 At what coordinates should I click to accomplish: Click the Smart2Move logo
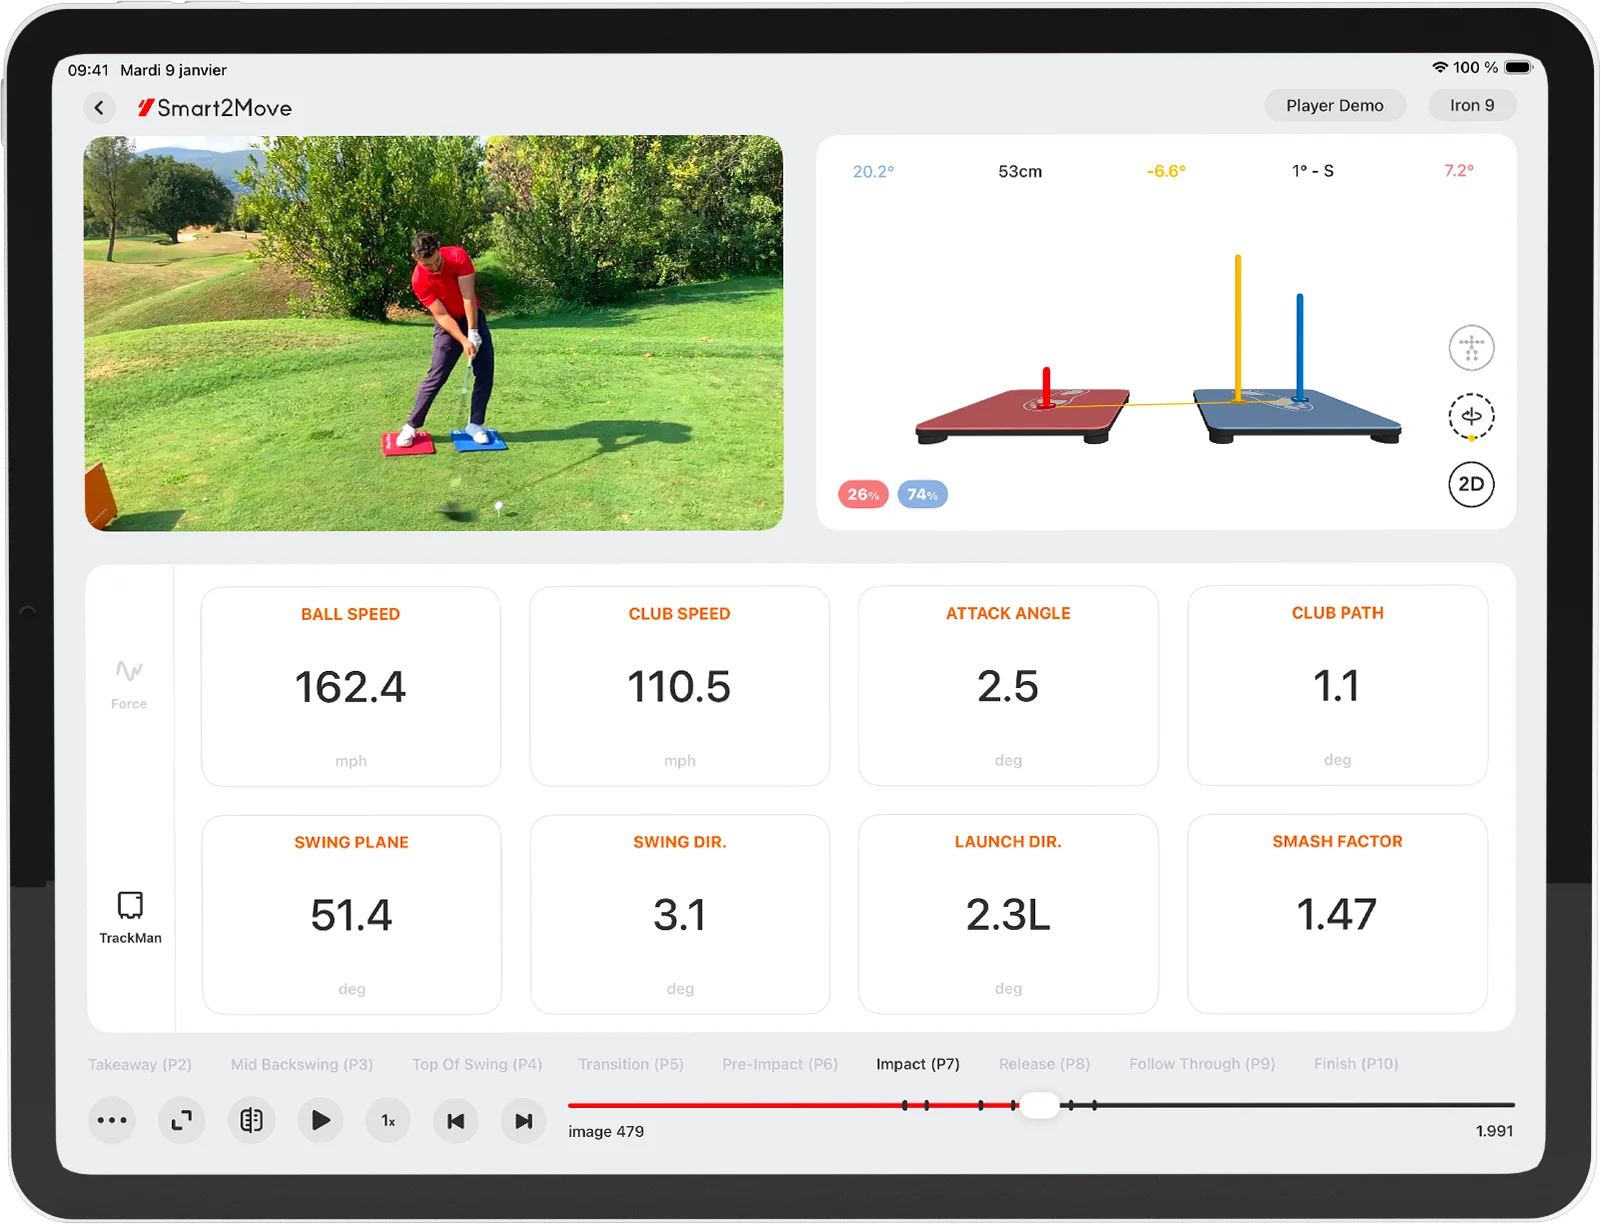[216, 107]
